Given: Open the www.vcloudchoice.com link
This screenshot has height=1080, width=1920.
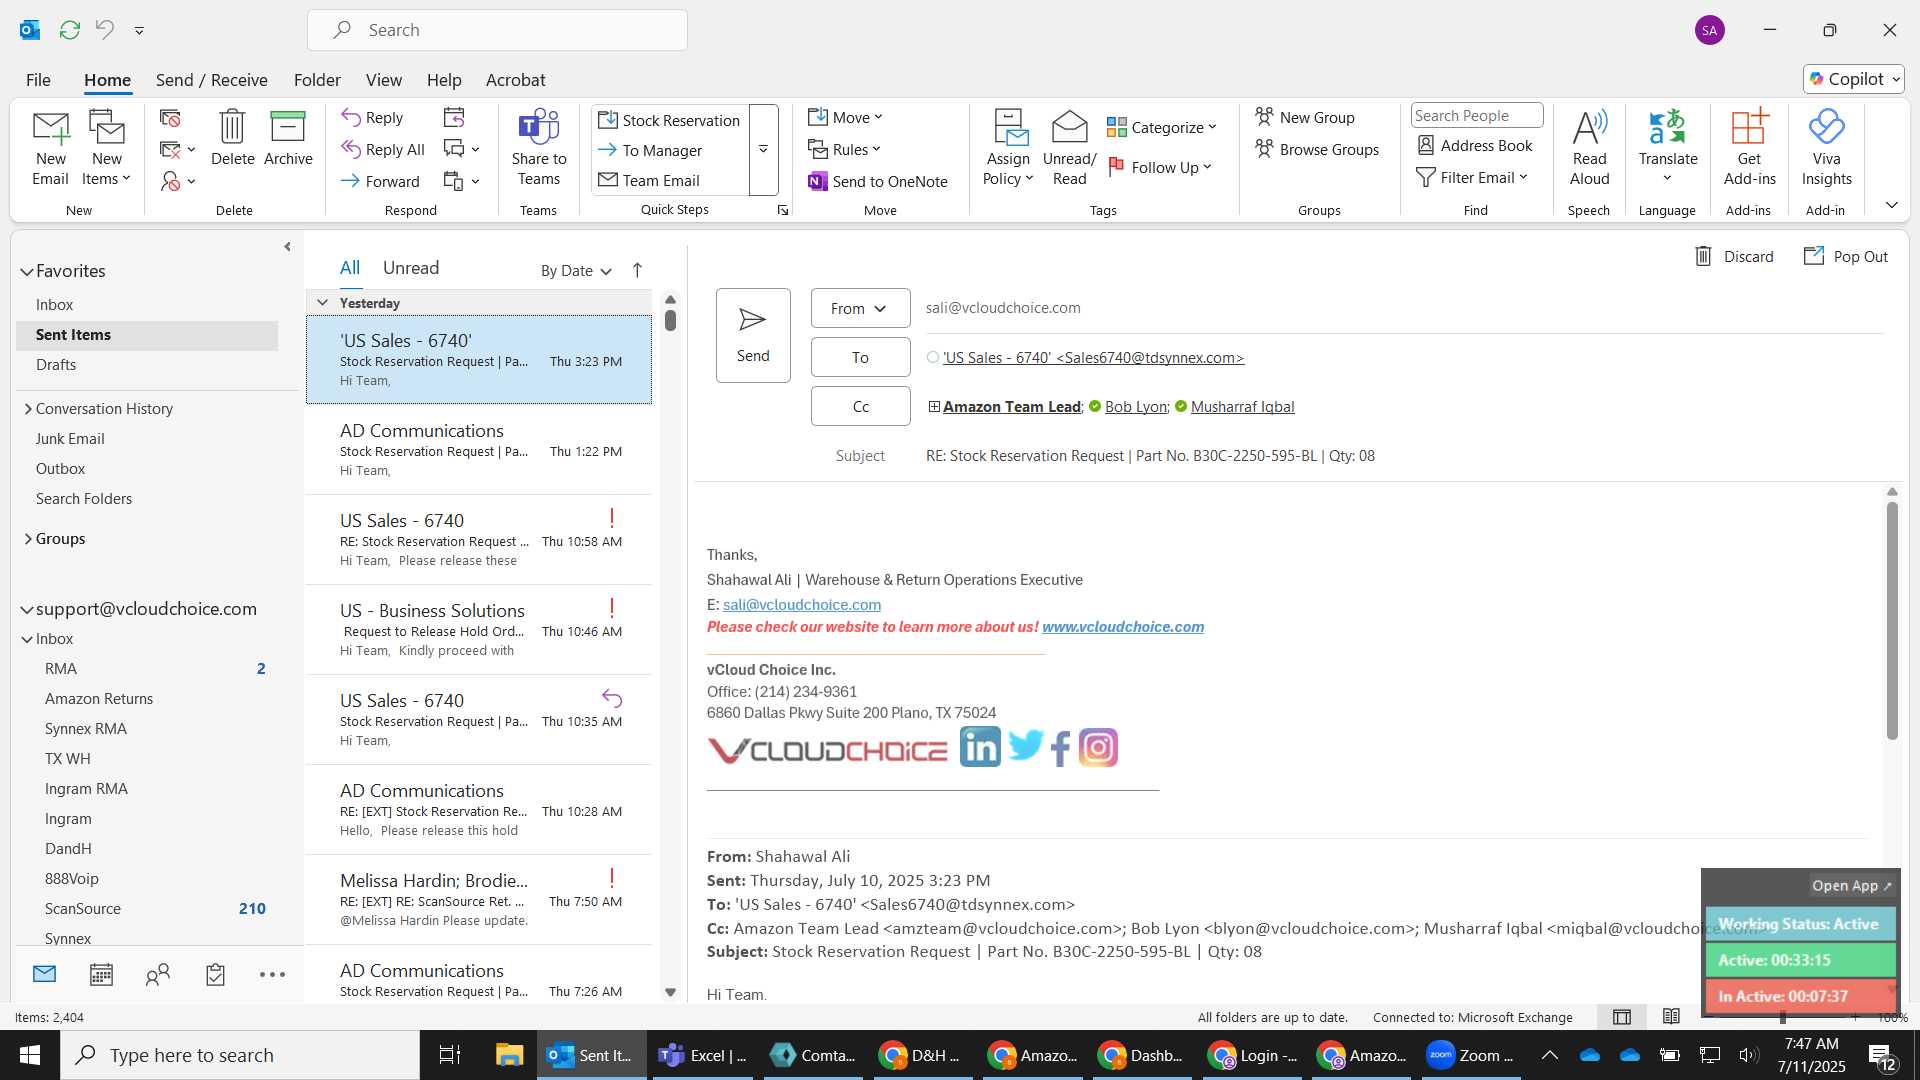Looking at the screenshot, I should (1122, 627).
